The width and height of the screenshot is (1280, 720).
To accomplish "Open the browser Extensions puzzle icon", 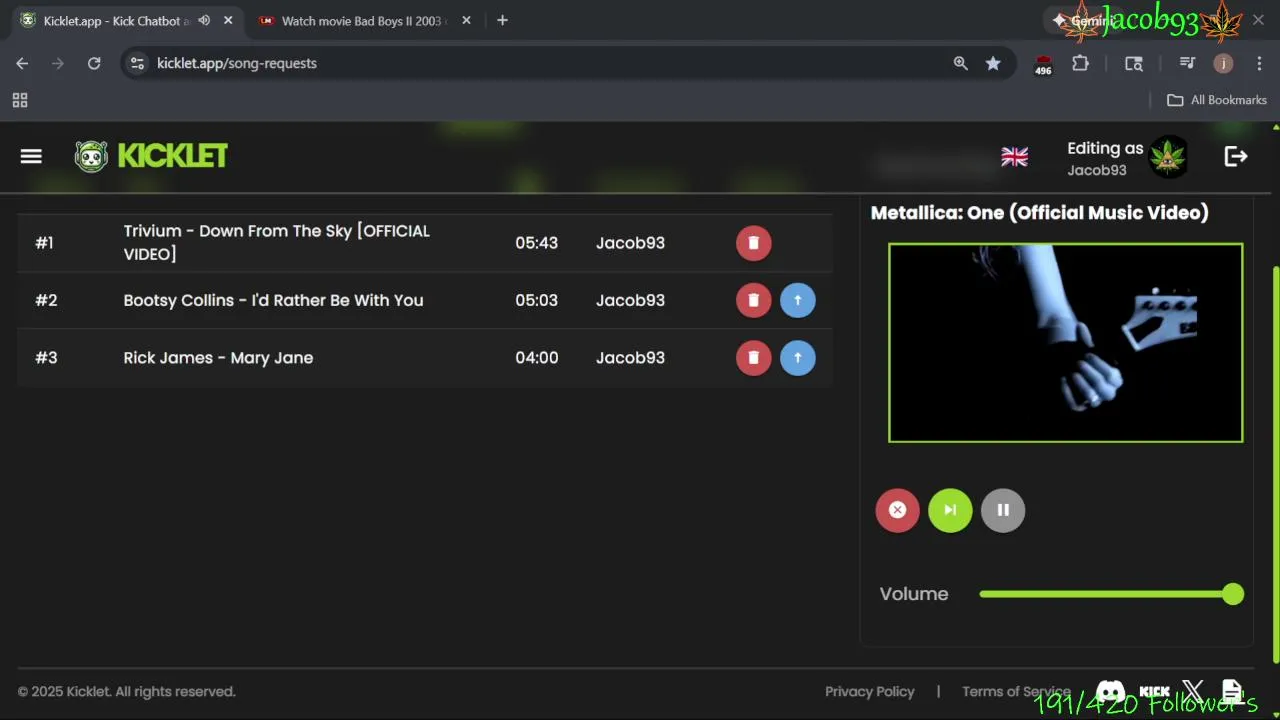I will pyautogui.click(x=1080, y=63).
